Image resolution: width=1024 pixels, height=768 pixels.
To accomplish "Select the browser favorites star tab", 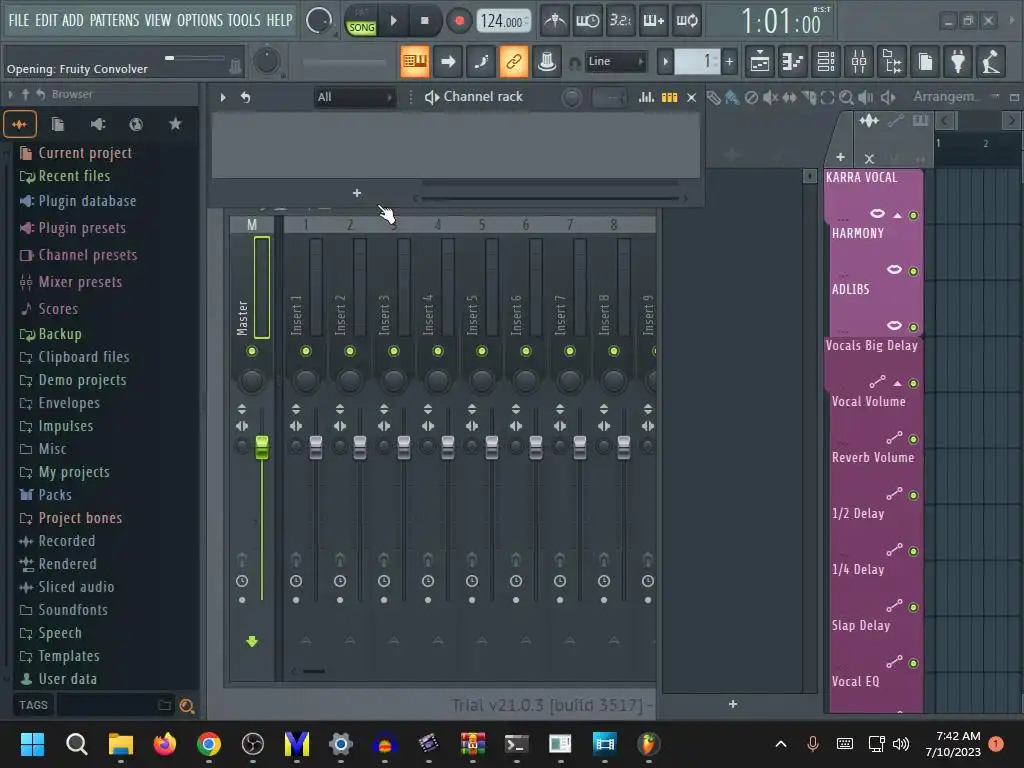I will coord(175,124).
